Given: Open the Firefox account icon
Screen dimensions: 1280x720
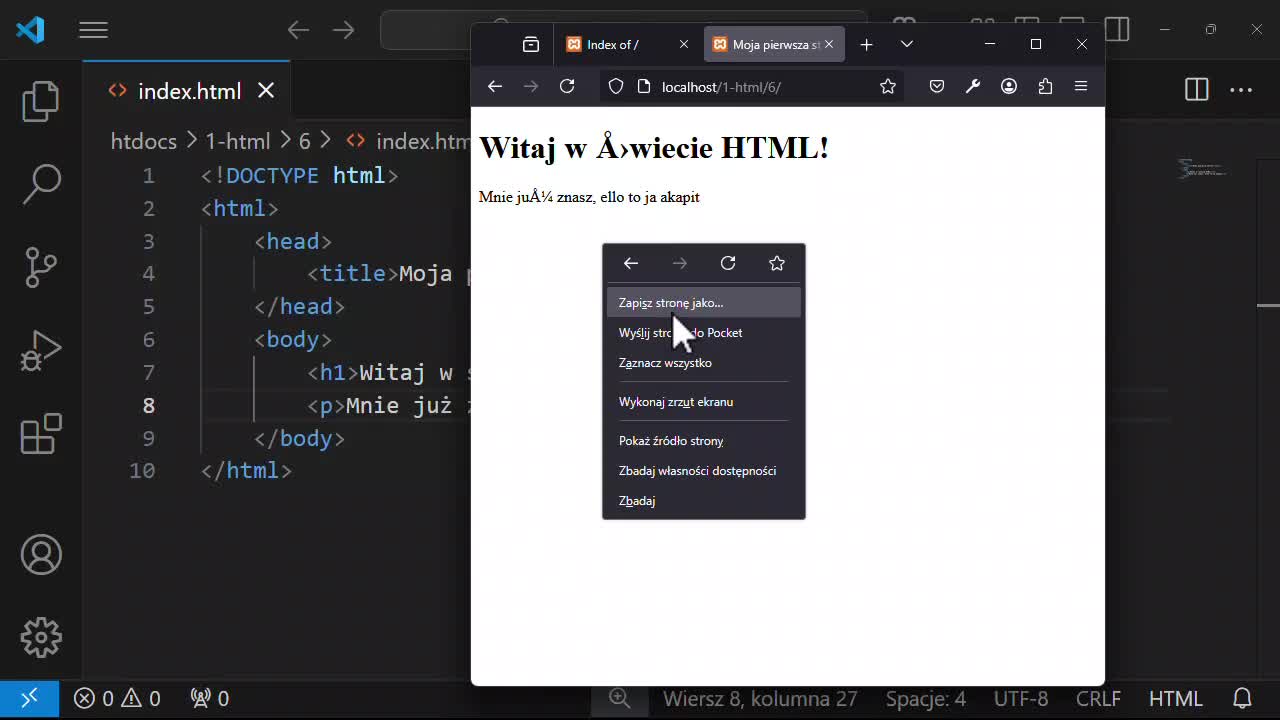Looking at the screenshot, I should [x=1009, y=87].
